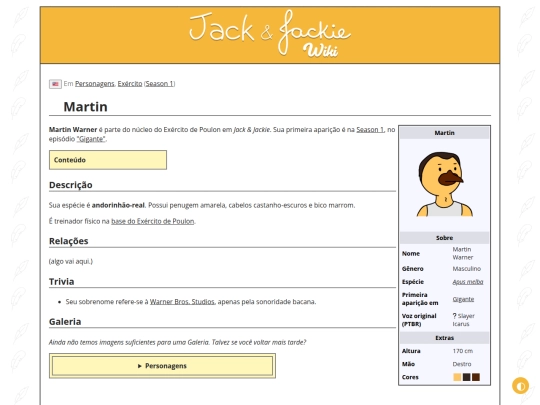Screen dimensions: 540x405
Task: Open the Exército category link
Action: (130, 84)
